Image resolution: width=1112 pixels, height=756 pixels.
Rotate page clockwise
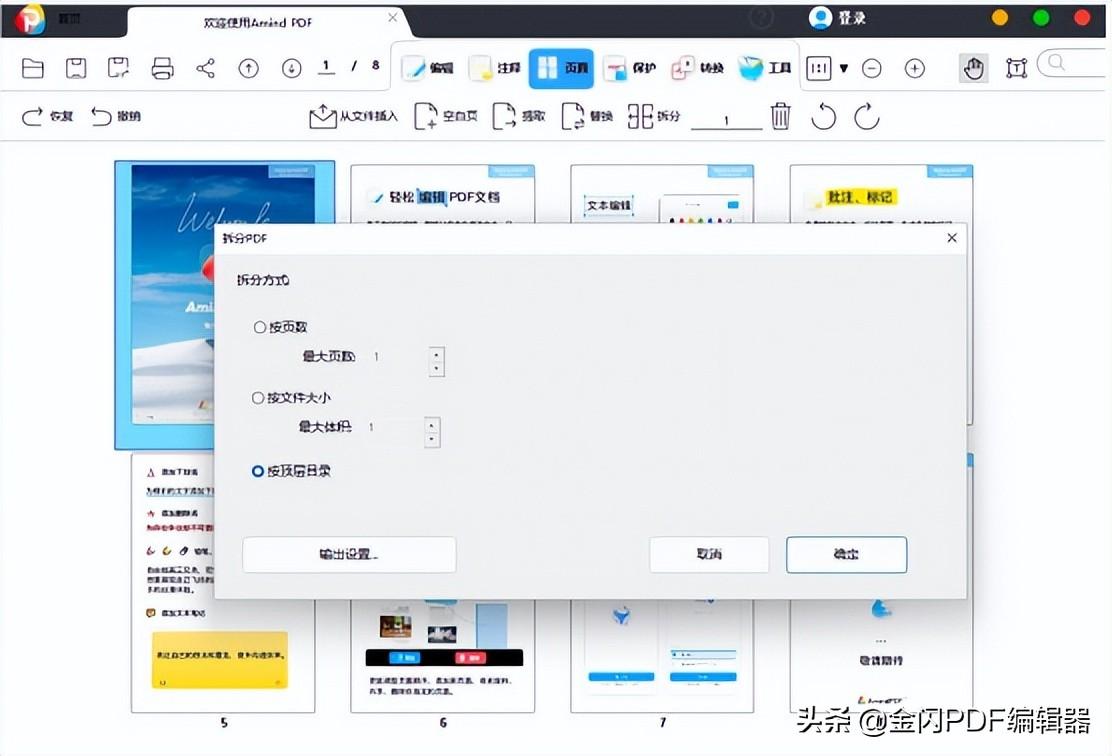867,116
